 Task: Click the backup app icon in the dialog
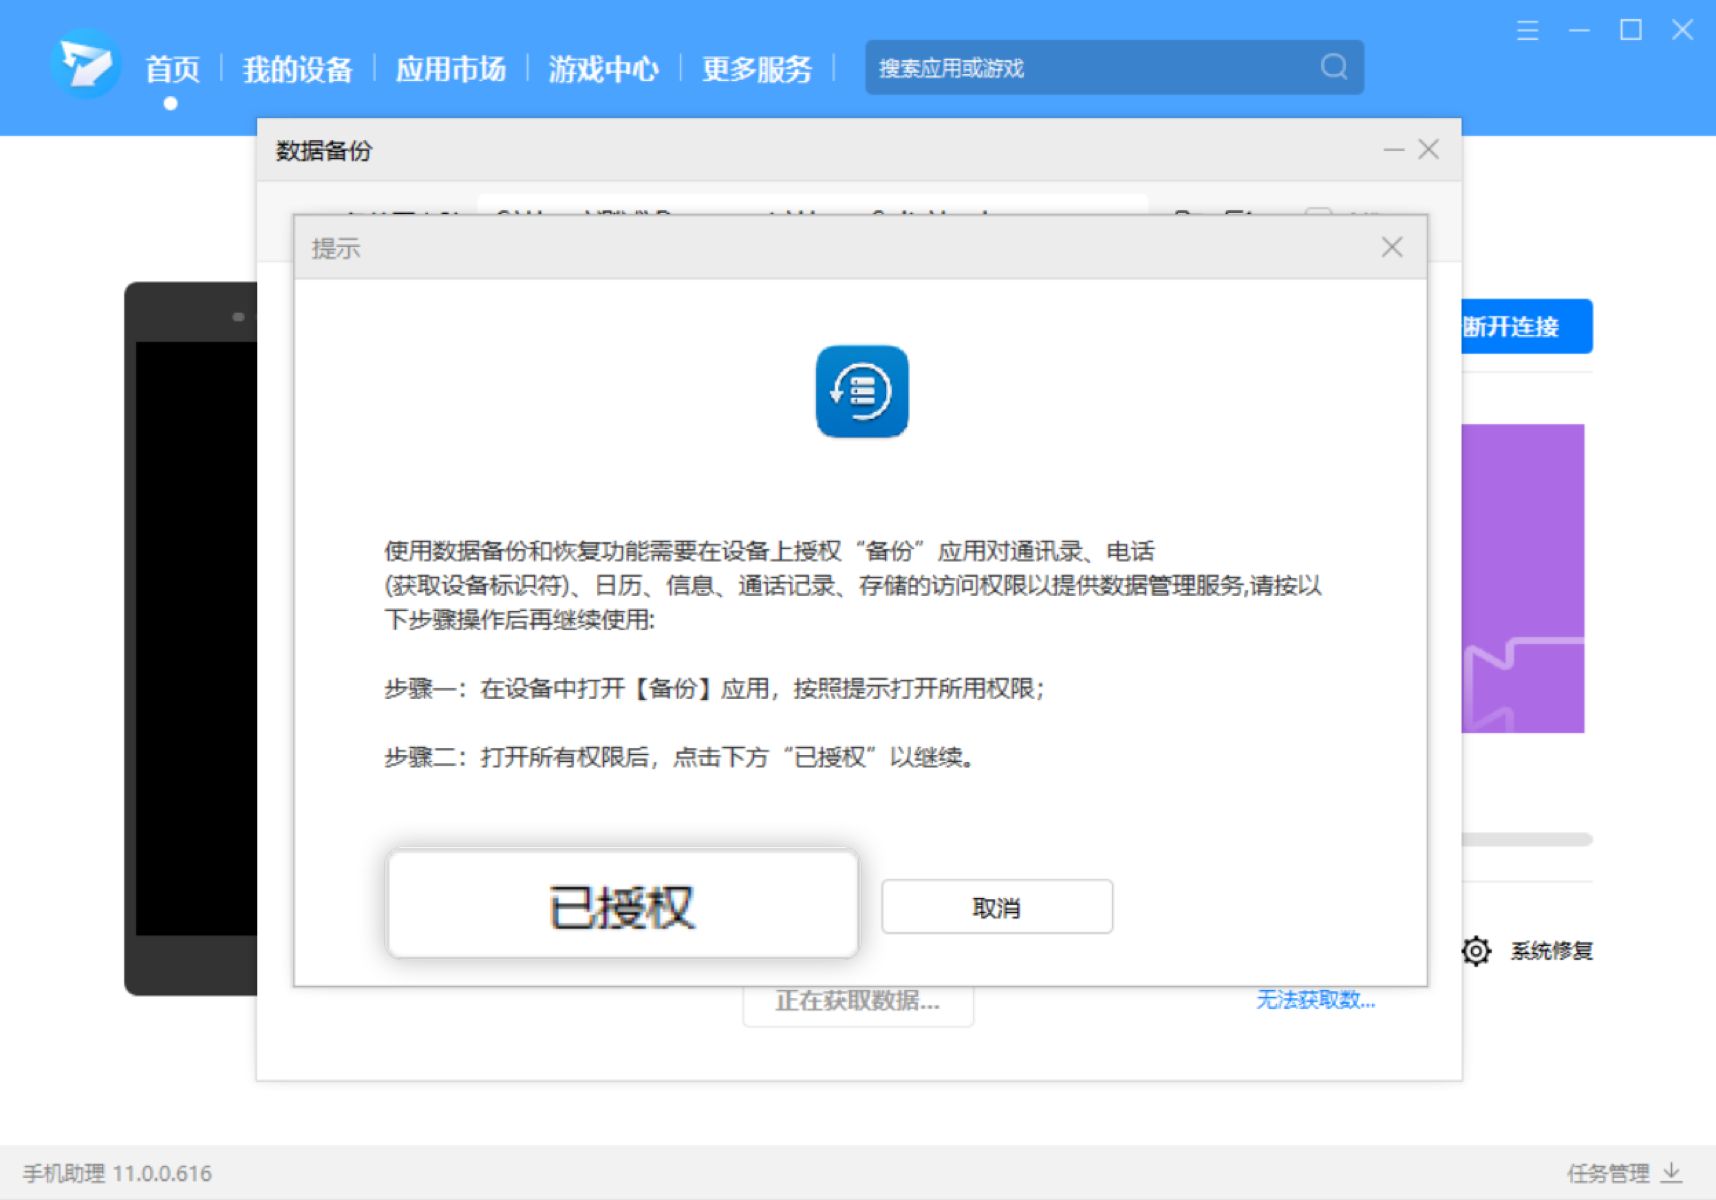tap(861, 391)
